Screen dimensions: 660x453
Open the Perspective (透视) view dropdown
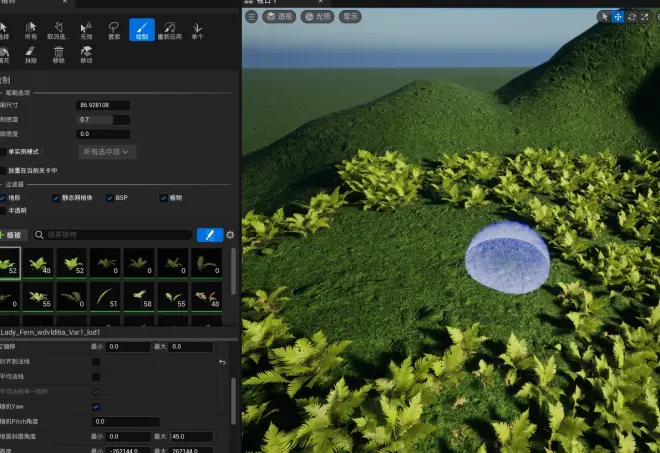pyautogui.click(x=280, y=17)
